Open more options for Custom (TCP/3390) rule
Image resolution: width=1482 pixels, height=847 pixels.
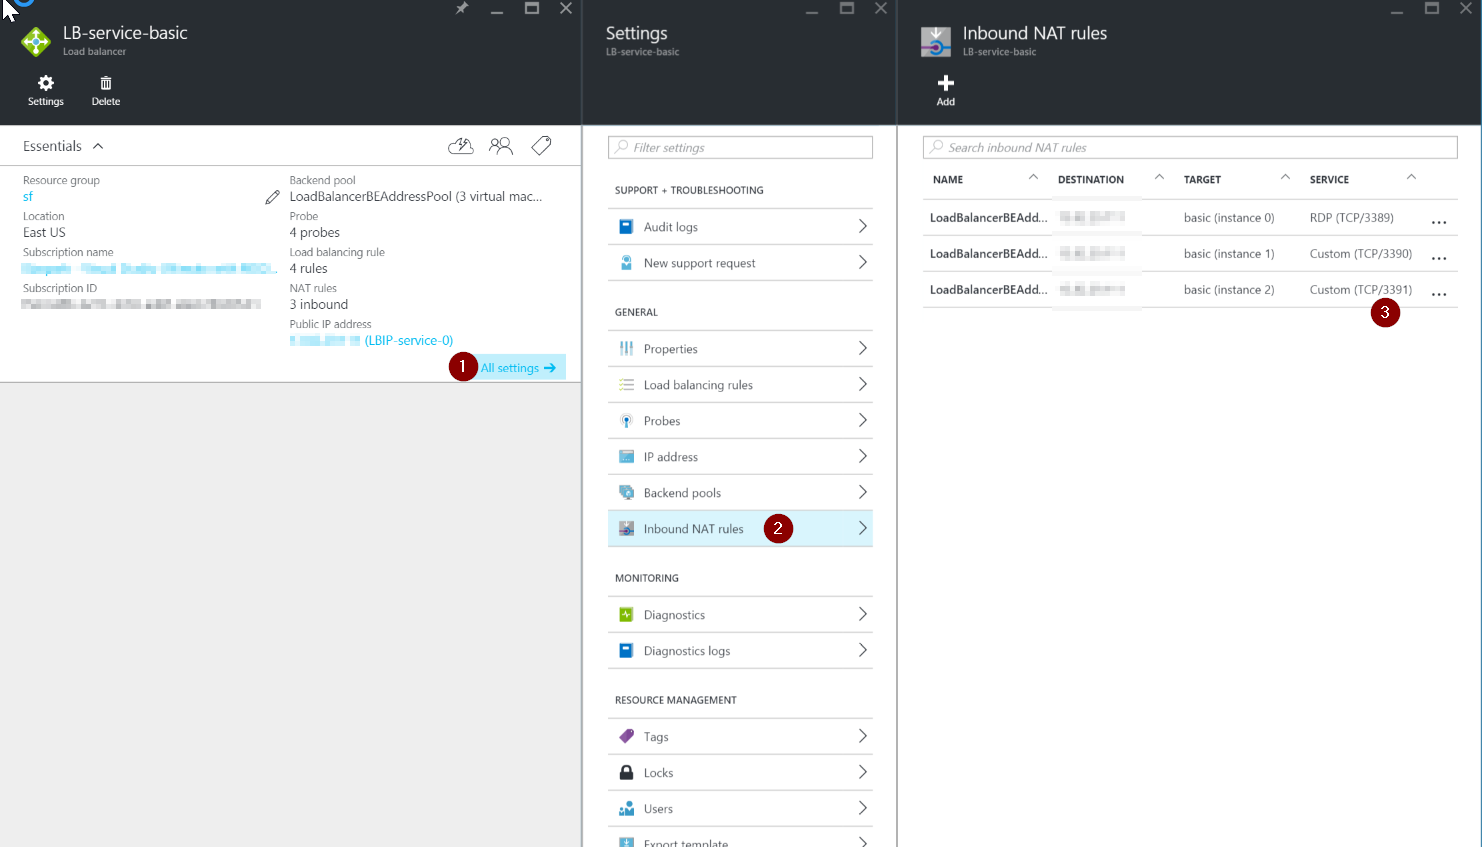pos(1439,258)
